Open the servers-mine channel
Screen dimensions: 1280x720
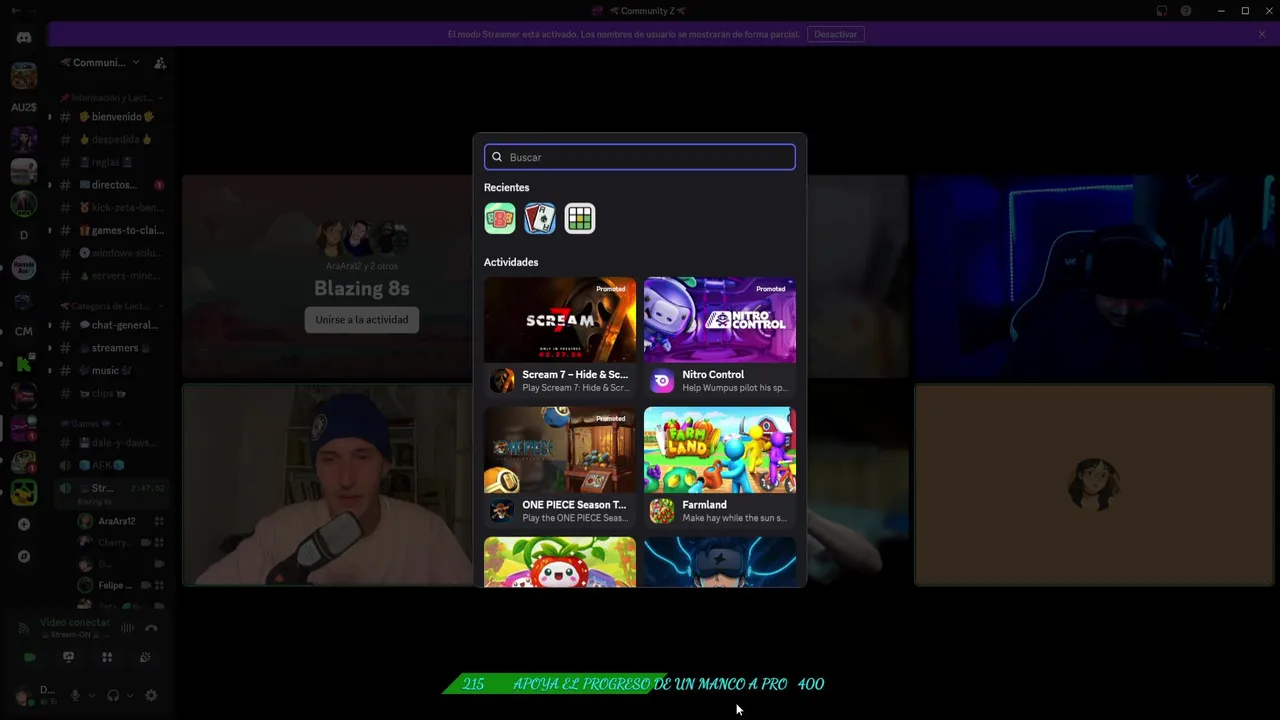pyautogui.click(x=110, y=276)
